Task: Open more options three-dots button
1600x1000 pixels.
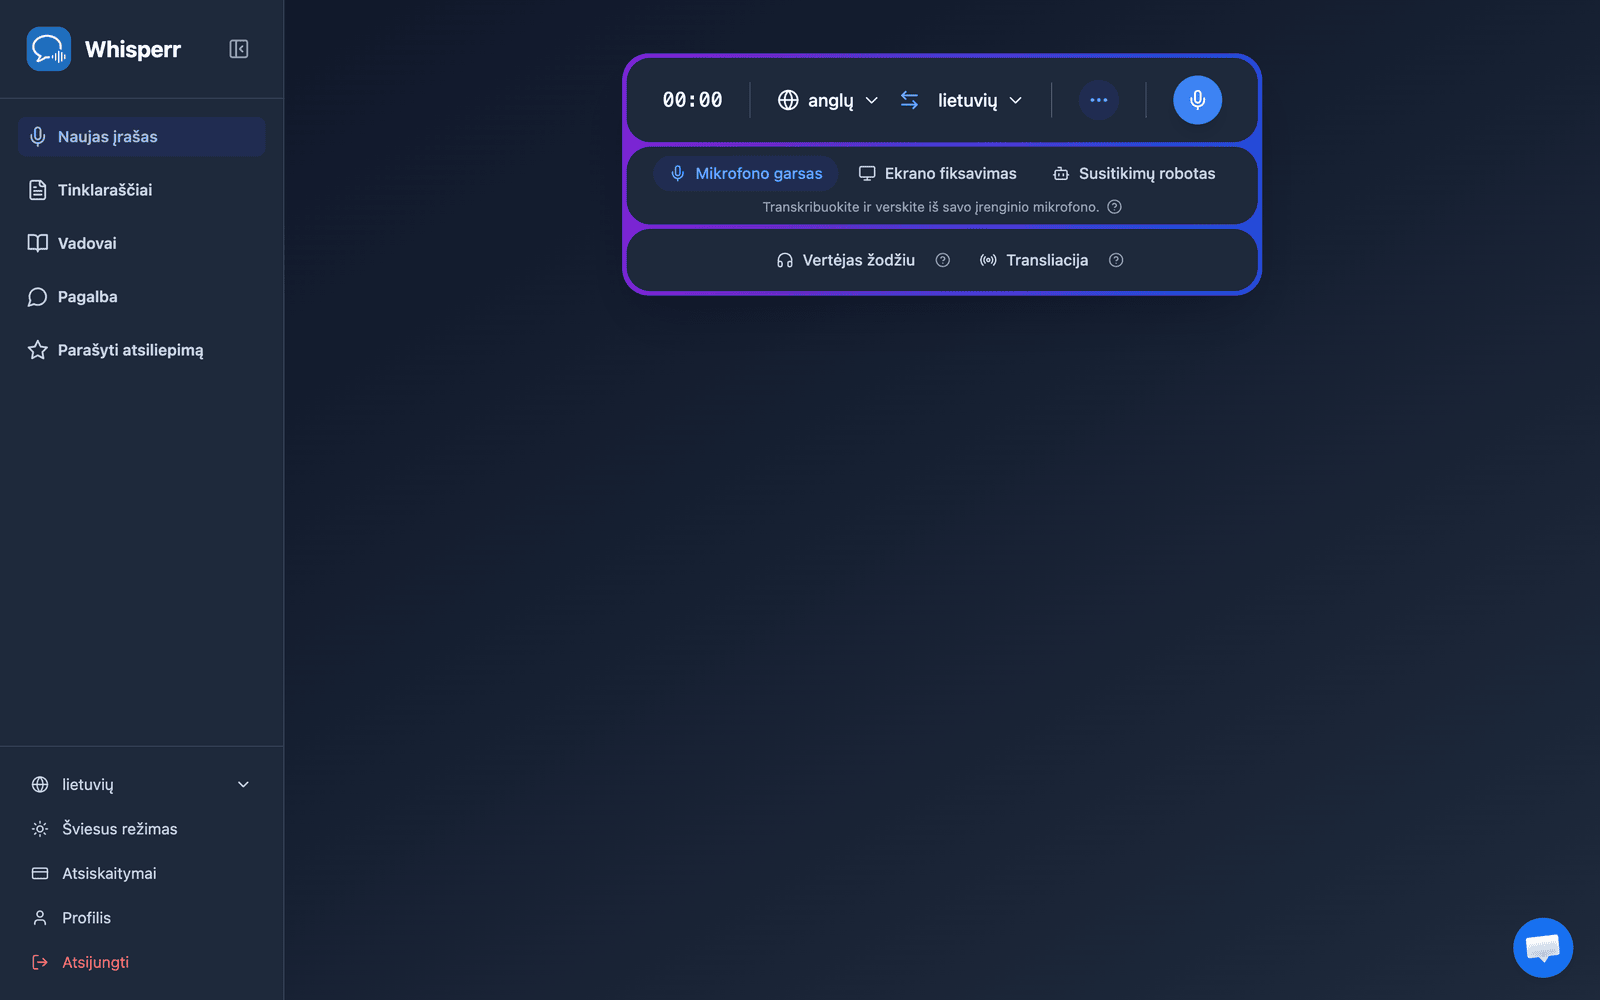Action: [1098, 100]
